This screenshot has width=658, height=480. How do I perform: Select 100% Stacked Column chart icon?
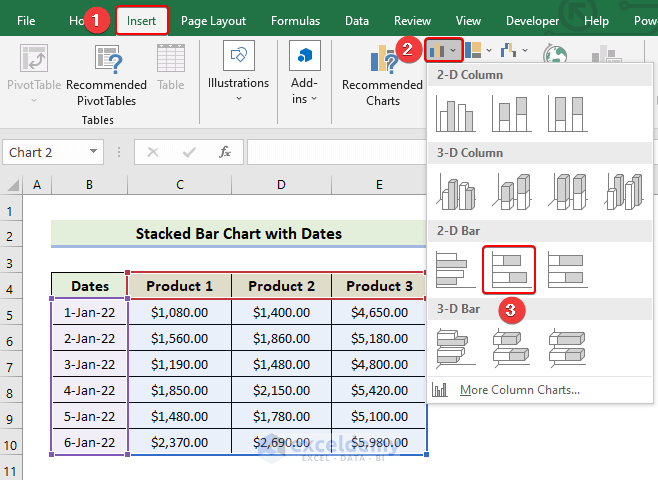[566, 114]
